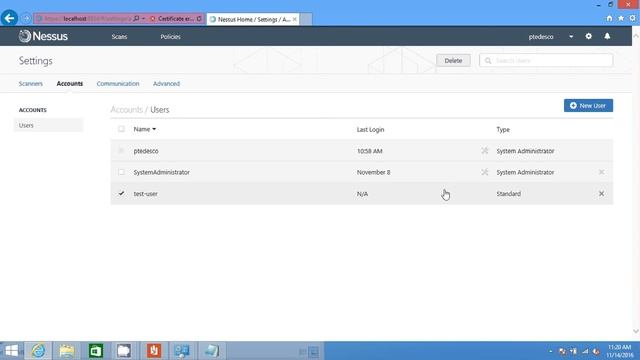The image size is (640, 360).
Task: Click the Standard type cell
Action: coord(509,193)
